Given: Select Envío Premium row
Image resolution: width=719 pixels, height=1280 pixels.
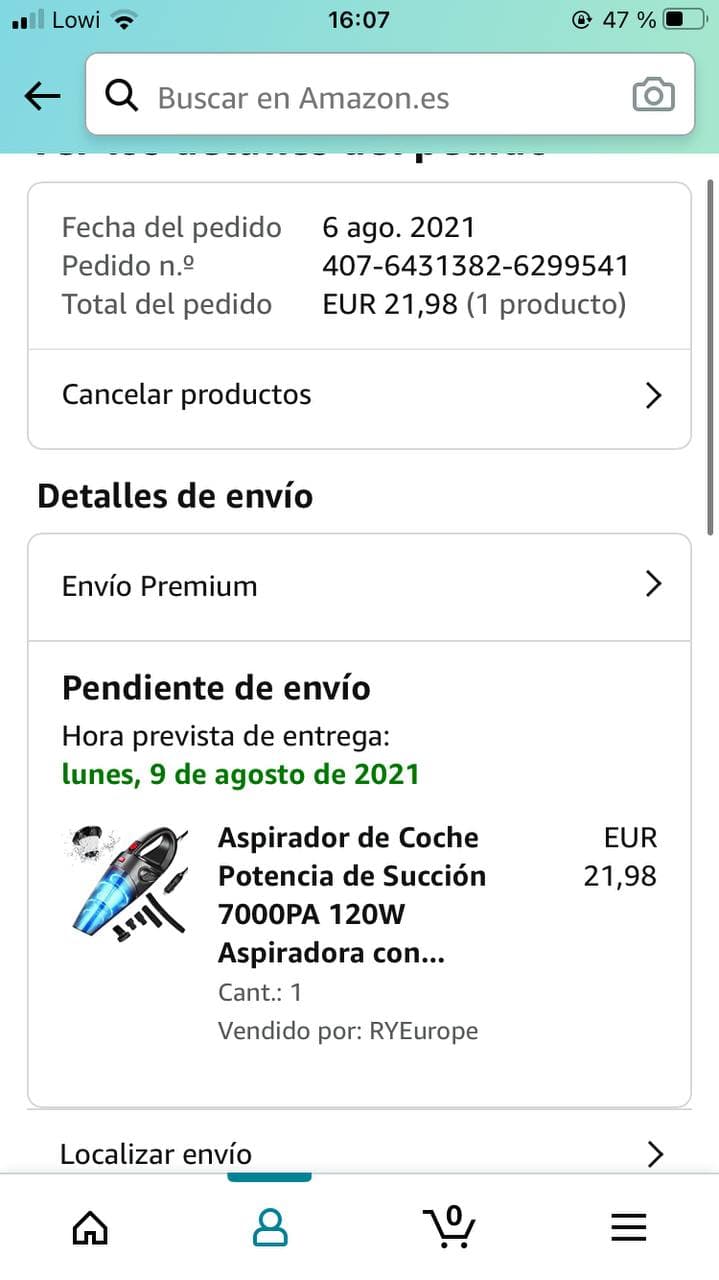Looking at the screenshot, I should point(160,586).
